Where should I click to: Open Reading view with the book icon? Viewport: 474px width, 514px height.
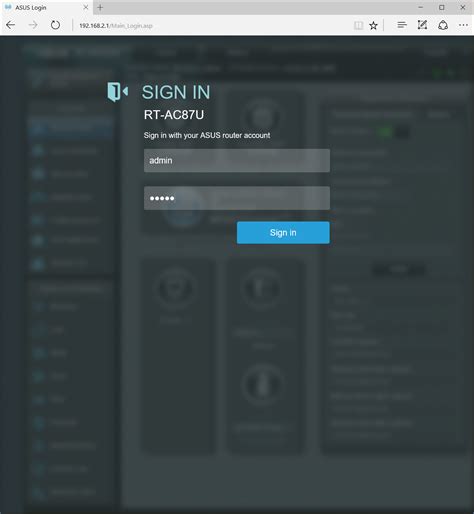coord(358,25)
